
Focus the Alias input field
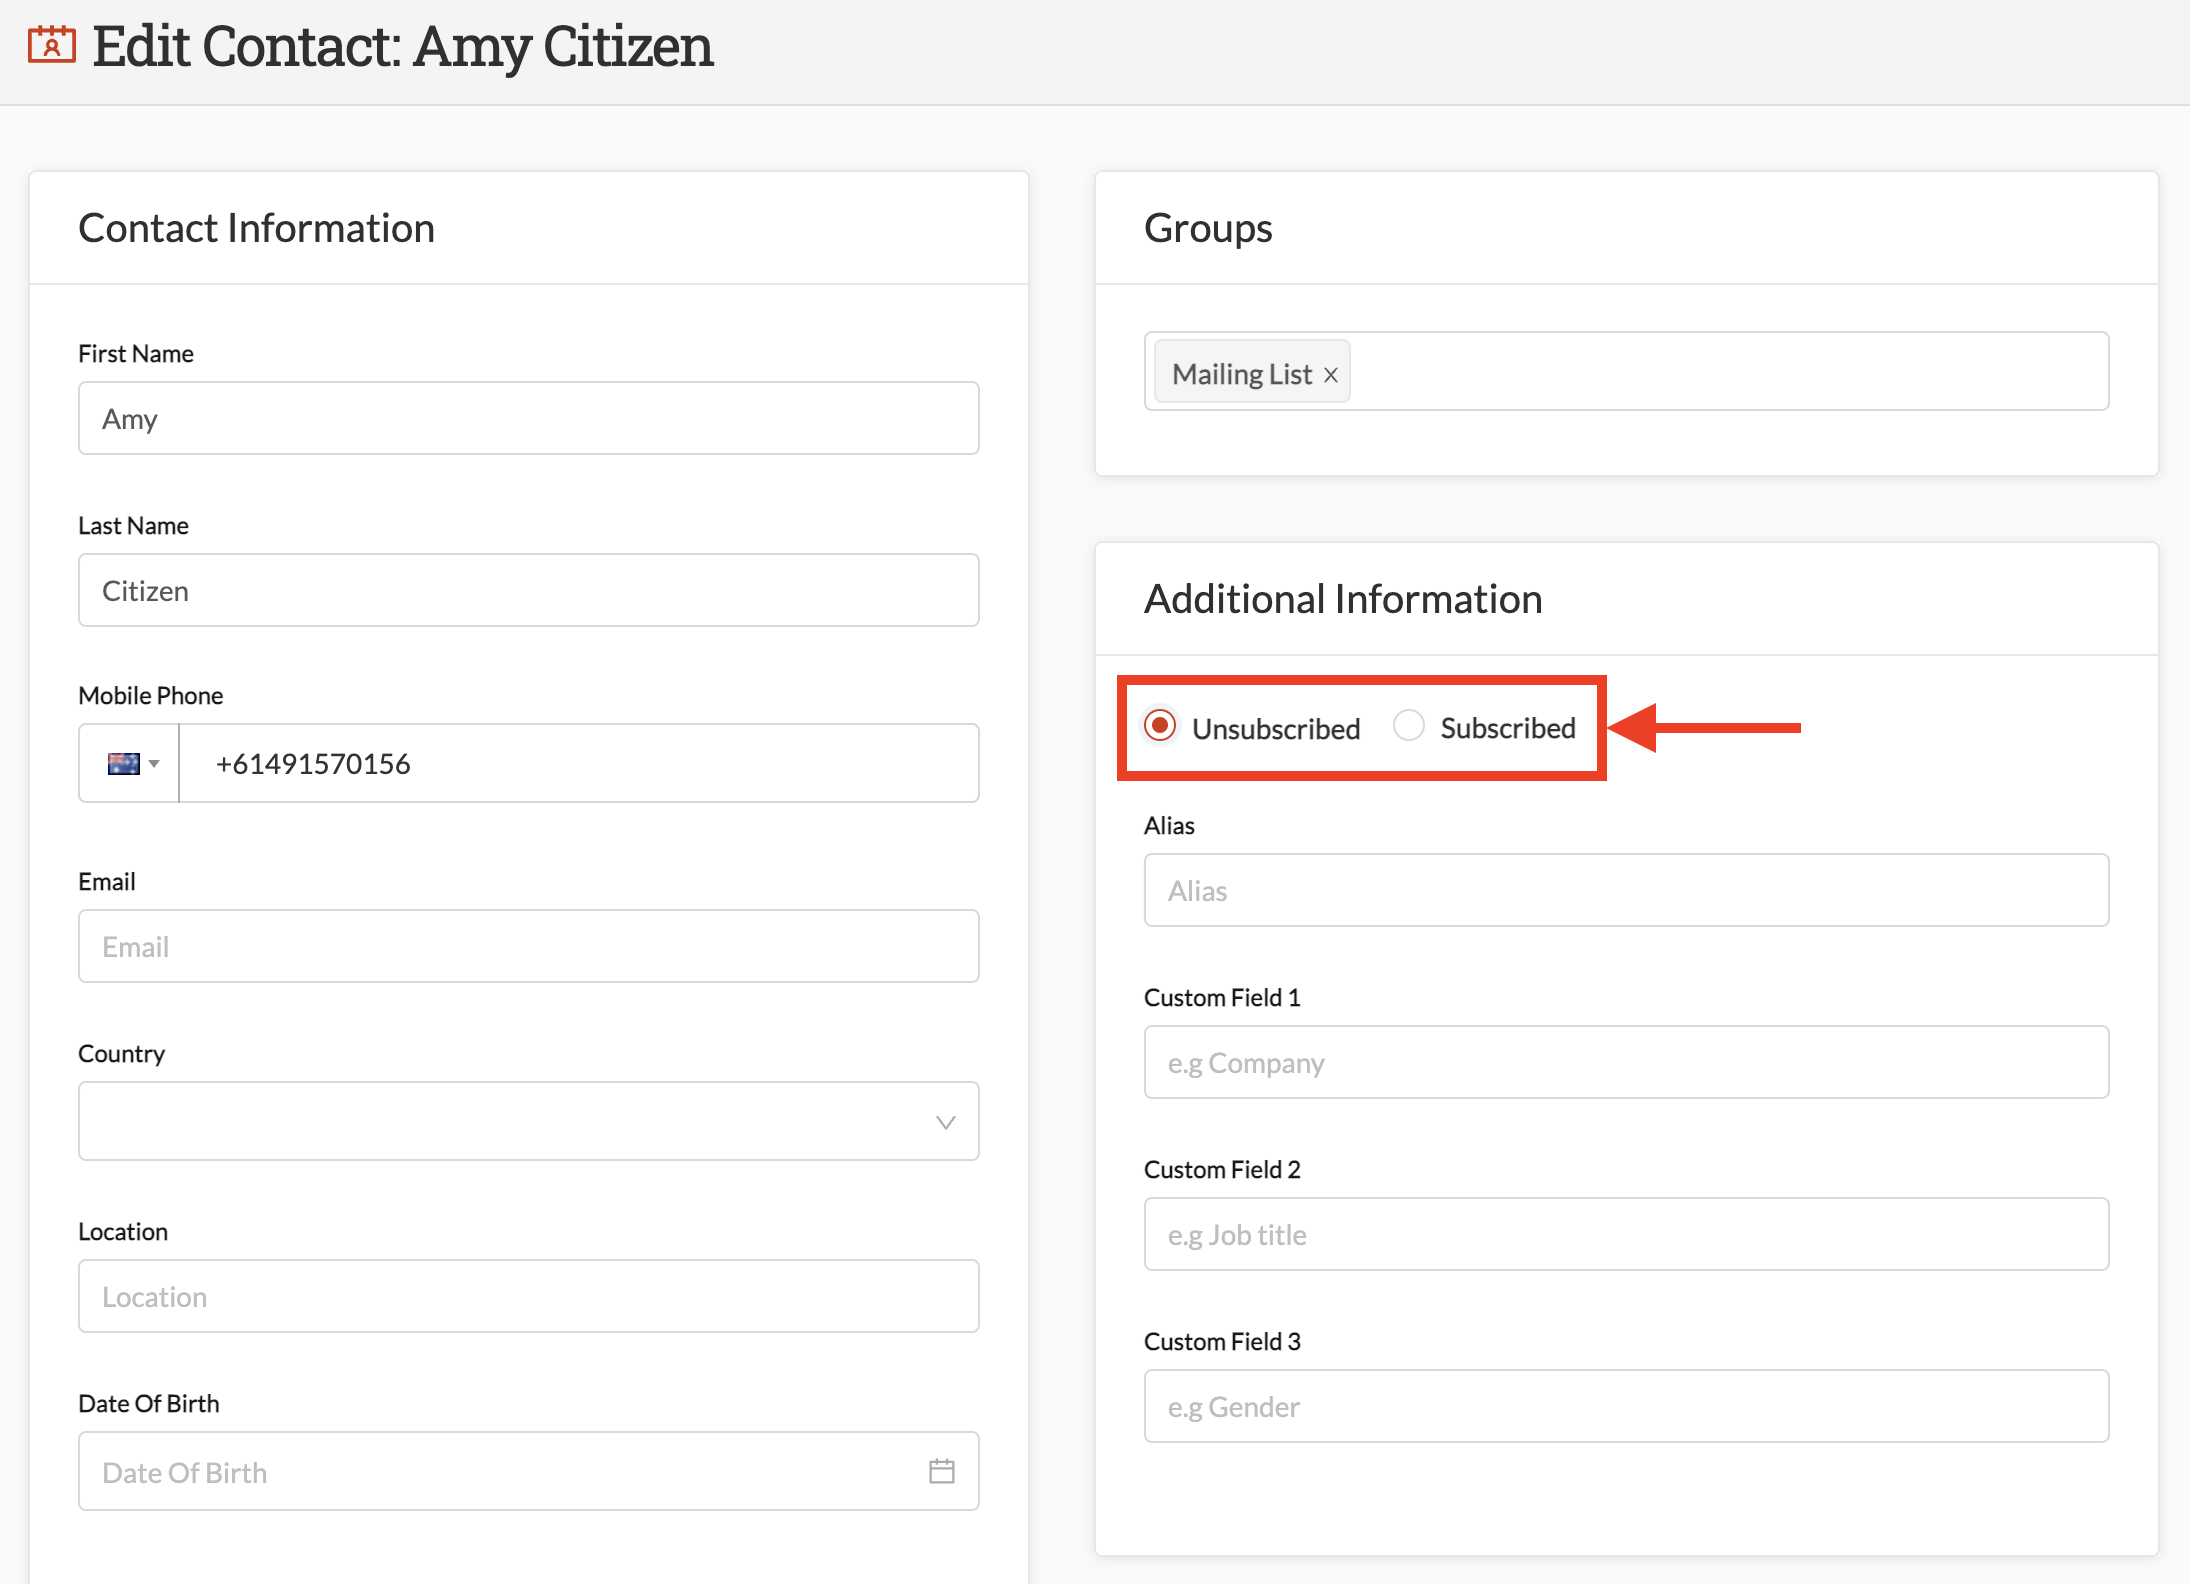pos(1627,890)
